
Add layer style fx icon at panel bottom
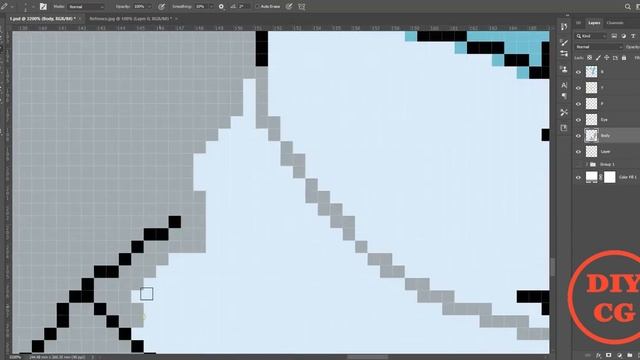pyautogui.click(x=598, y=356)
